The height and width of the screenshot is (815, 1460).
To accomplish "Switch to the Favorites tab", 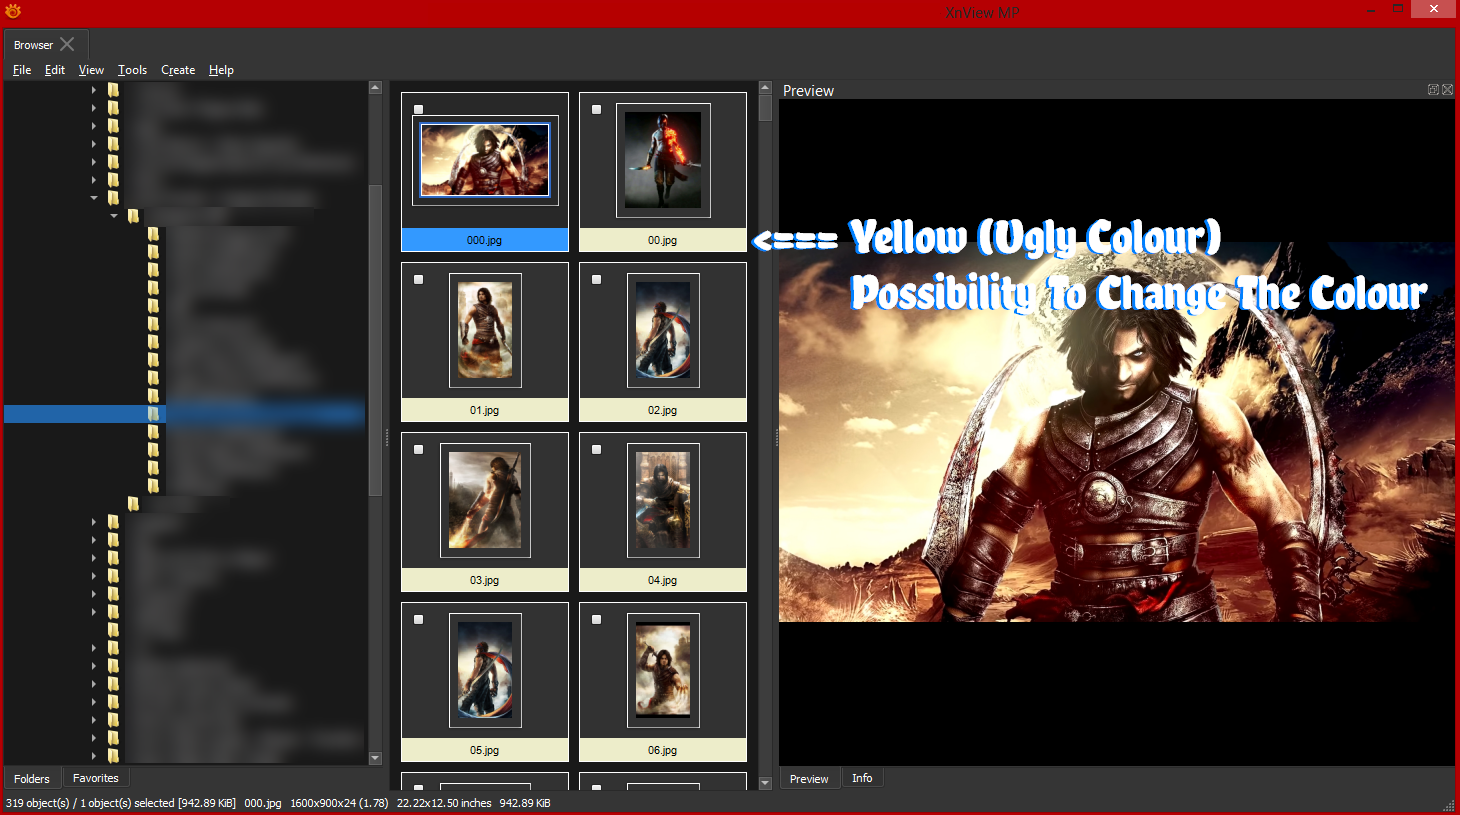I will point(96,778).
